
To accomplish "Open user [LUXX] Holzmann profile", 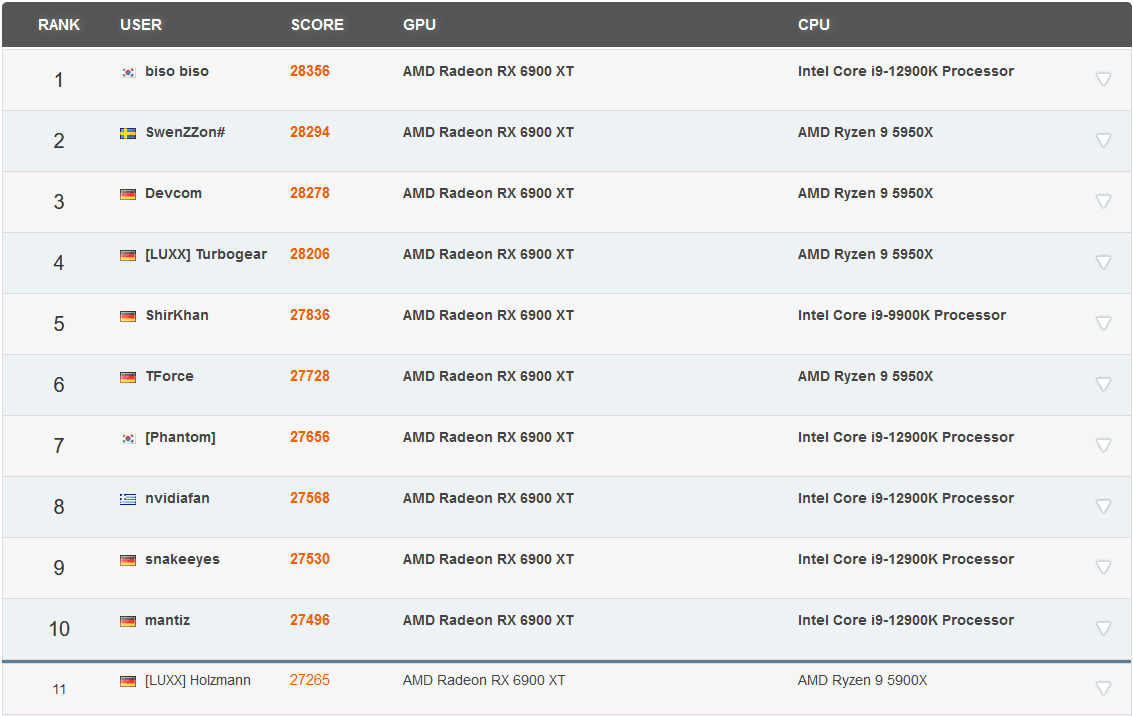I will (x=198, y=681).
